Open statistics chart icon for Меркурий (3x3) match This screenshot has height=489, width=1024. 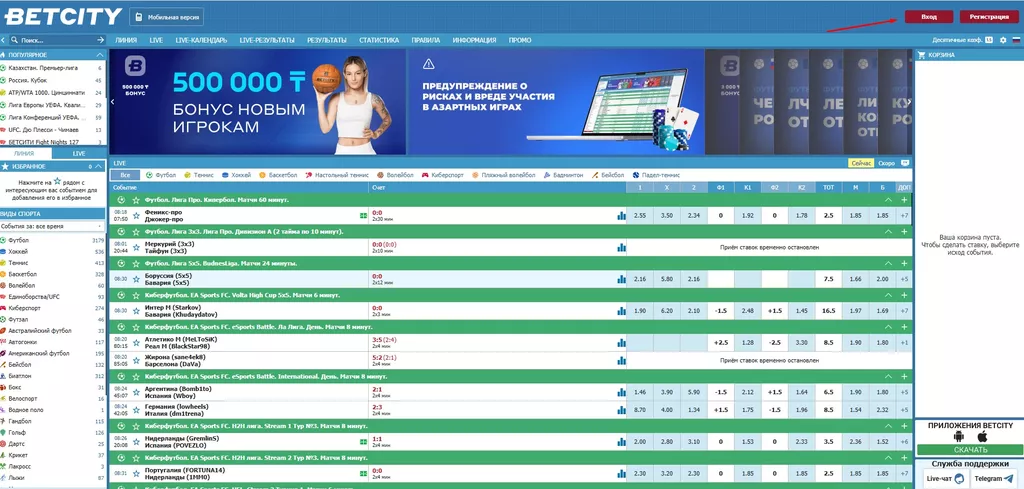point(621,247)
